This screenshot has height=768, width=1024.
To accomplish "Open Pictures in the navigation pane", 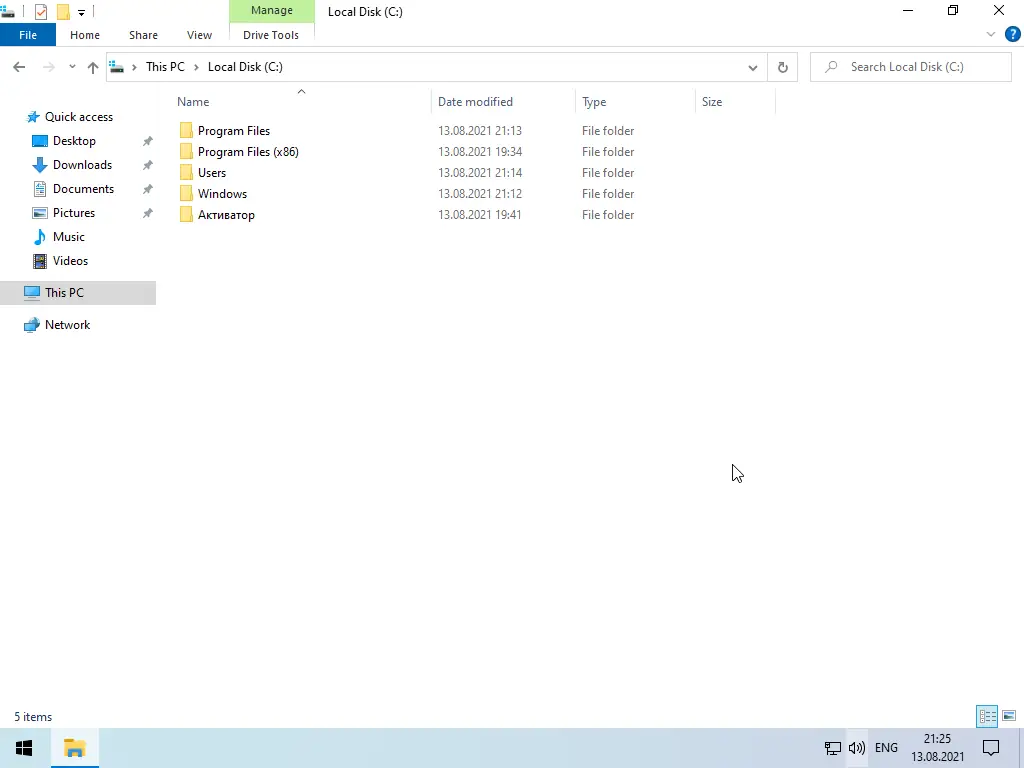I will pos(74,213).
